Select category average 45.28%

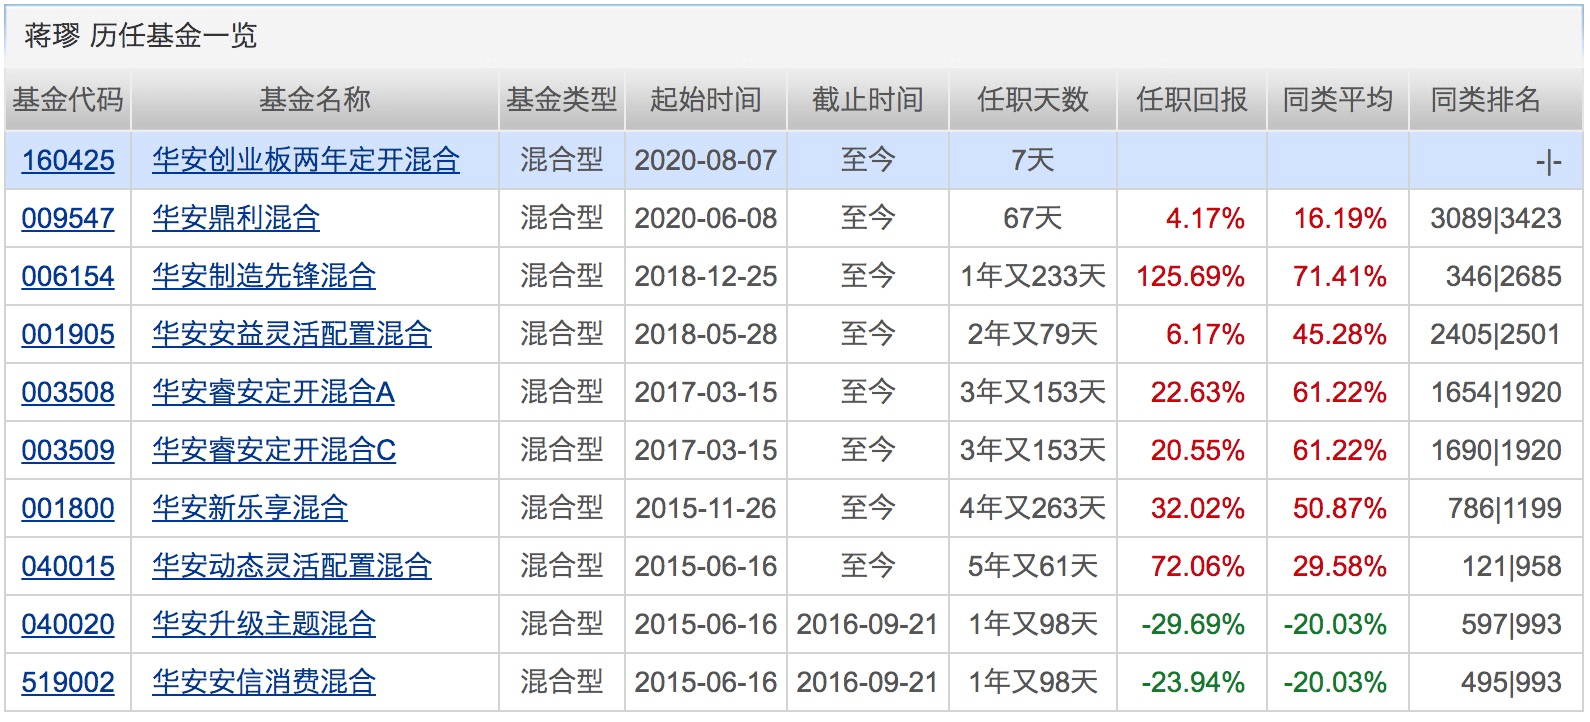point(1340,334)
